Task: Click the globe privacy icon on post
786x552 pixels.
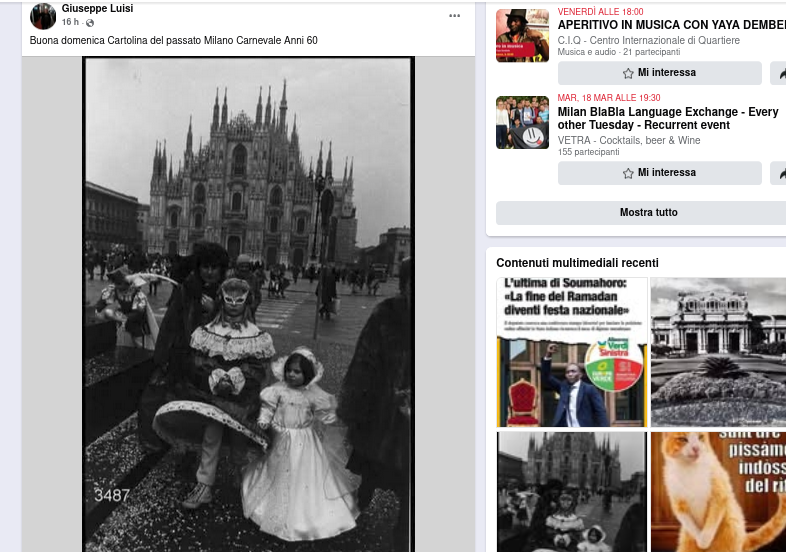Action: click(89, 23)
